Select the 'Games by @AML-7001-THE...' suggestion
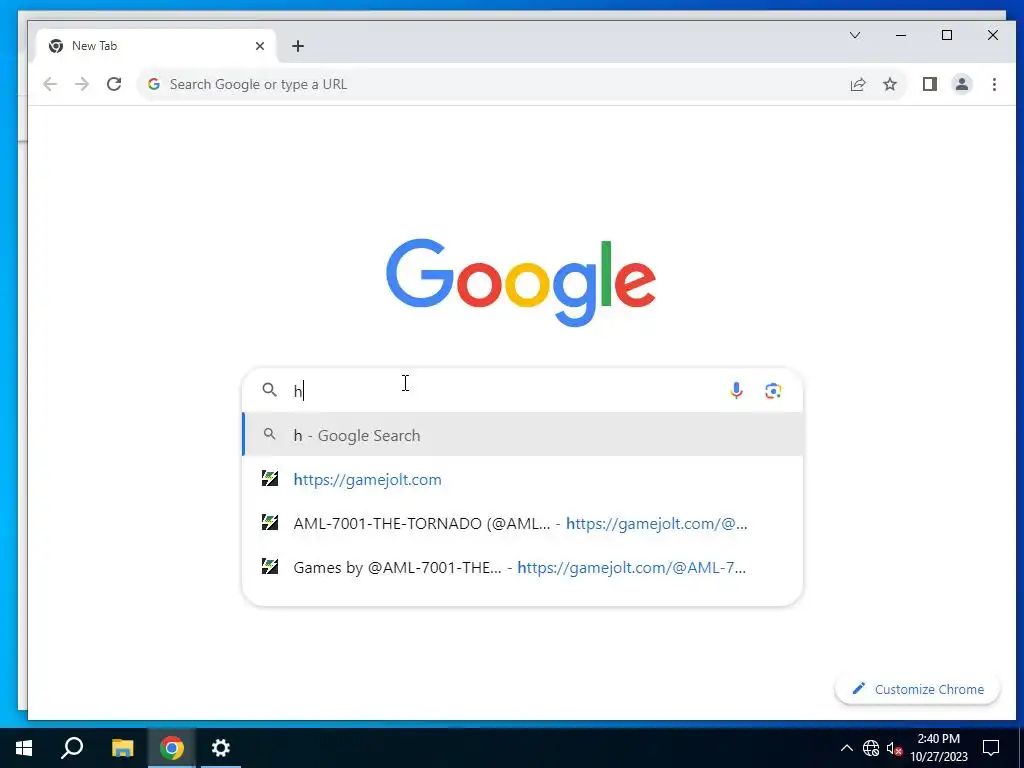The image size is (1024, 768). [x=522, y=567]
